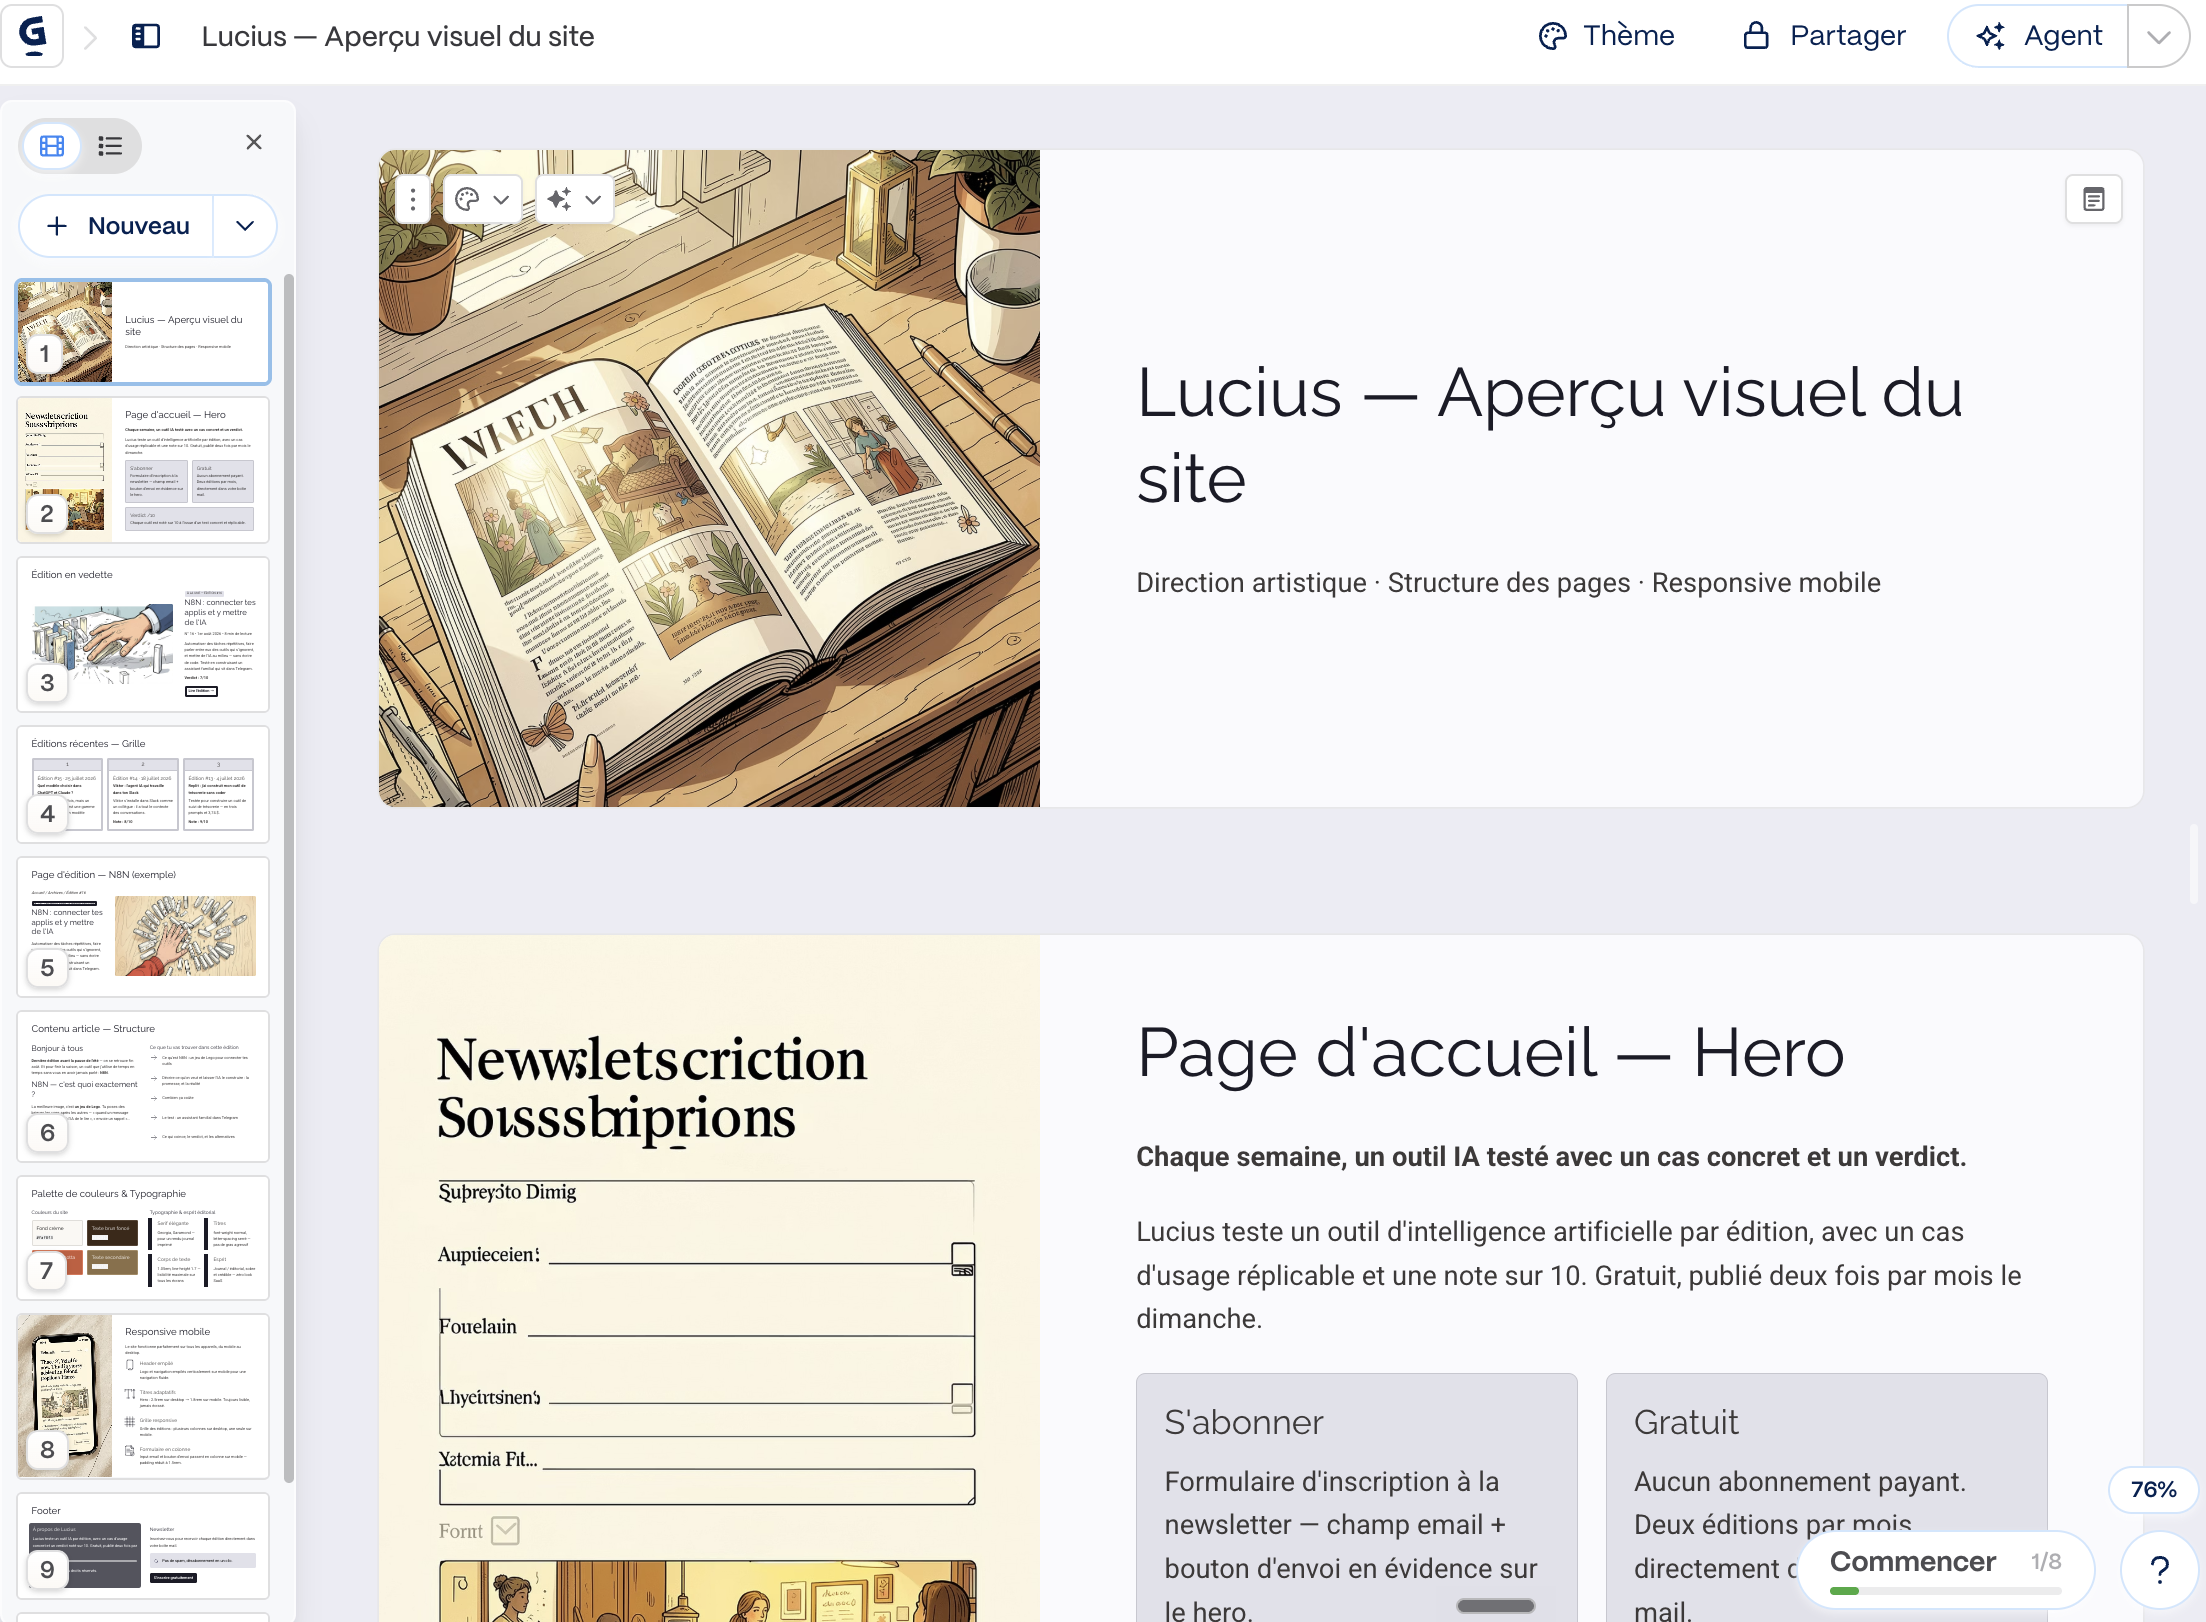Screen dimensions: 2206x1622
Task: Click the document title in top bar
Action: click(x=398, y=36)
